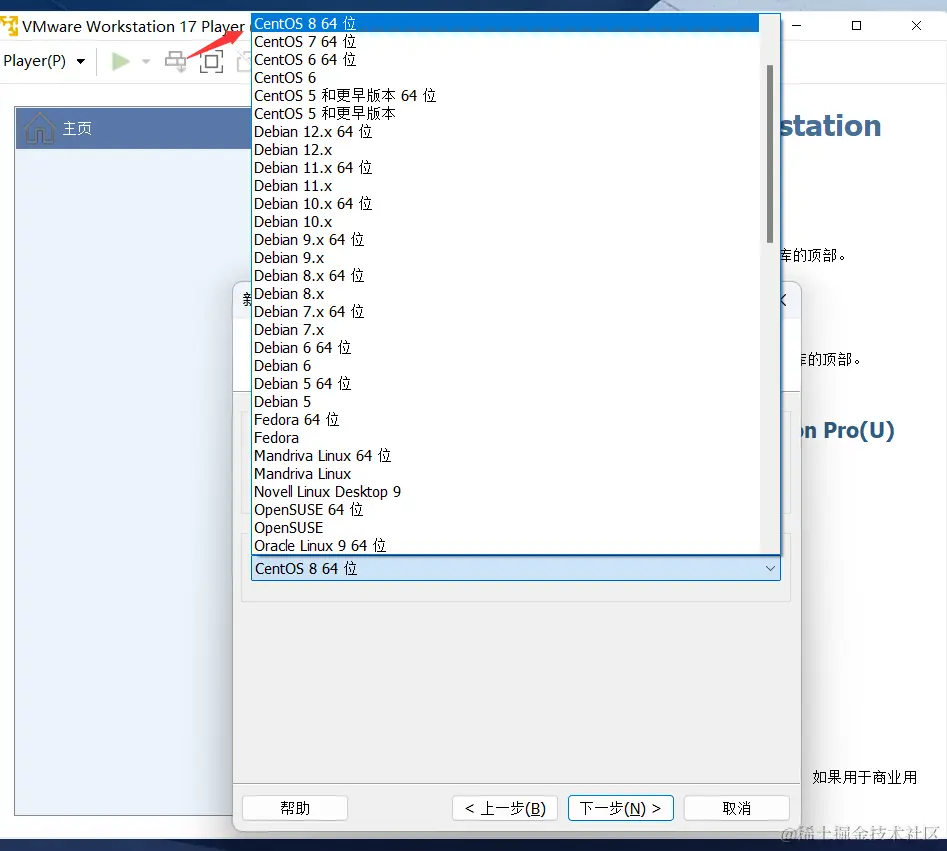Select the OpenSUSE entry

pyautogui.click(x=505, y=528)
